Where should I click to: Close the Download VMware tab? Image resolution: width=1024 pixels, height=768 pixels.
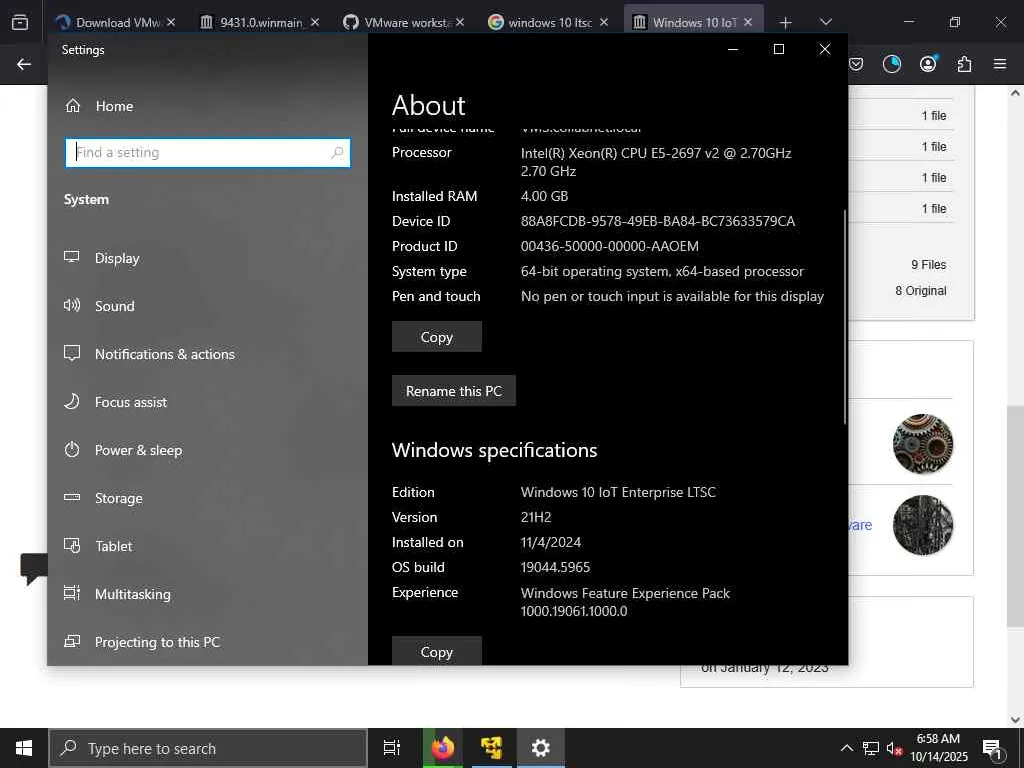pos(170,22)
